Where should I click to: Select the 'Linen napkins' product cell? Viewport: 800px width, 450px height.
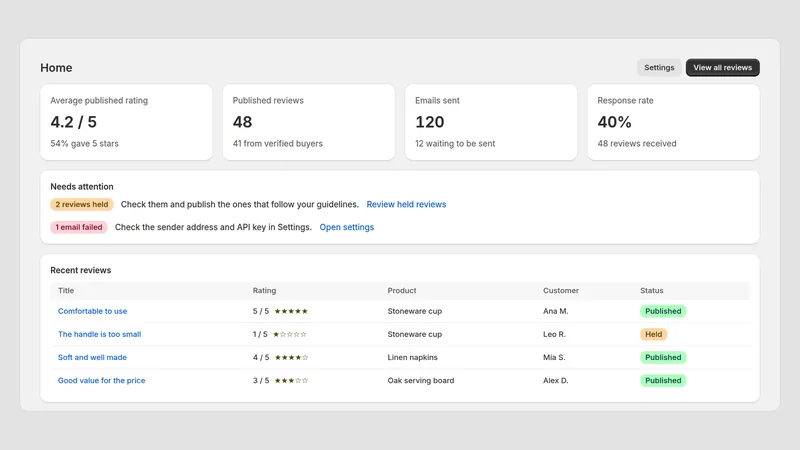[412, 357]
